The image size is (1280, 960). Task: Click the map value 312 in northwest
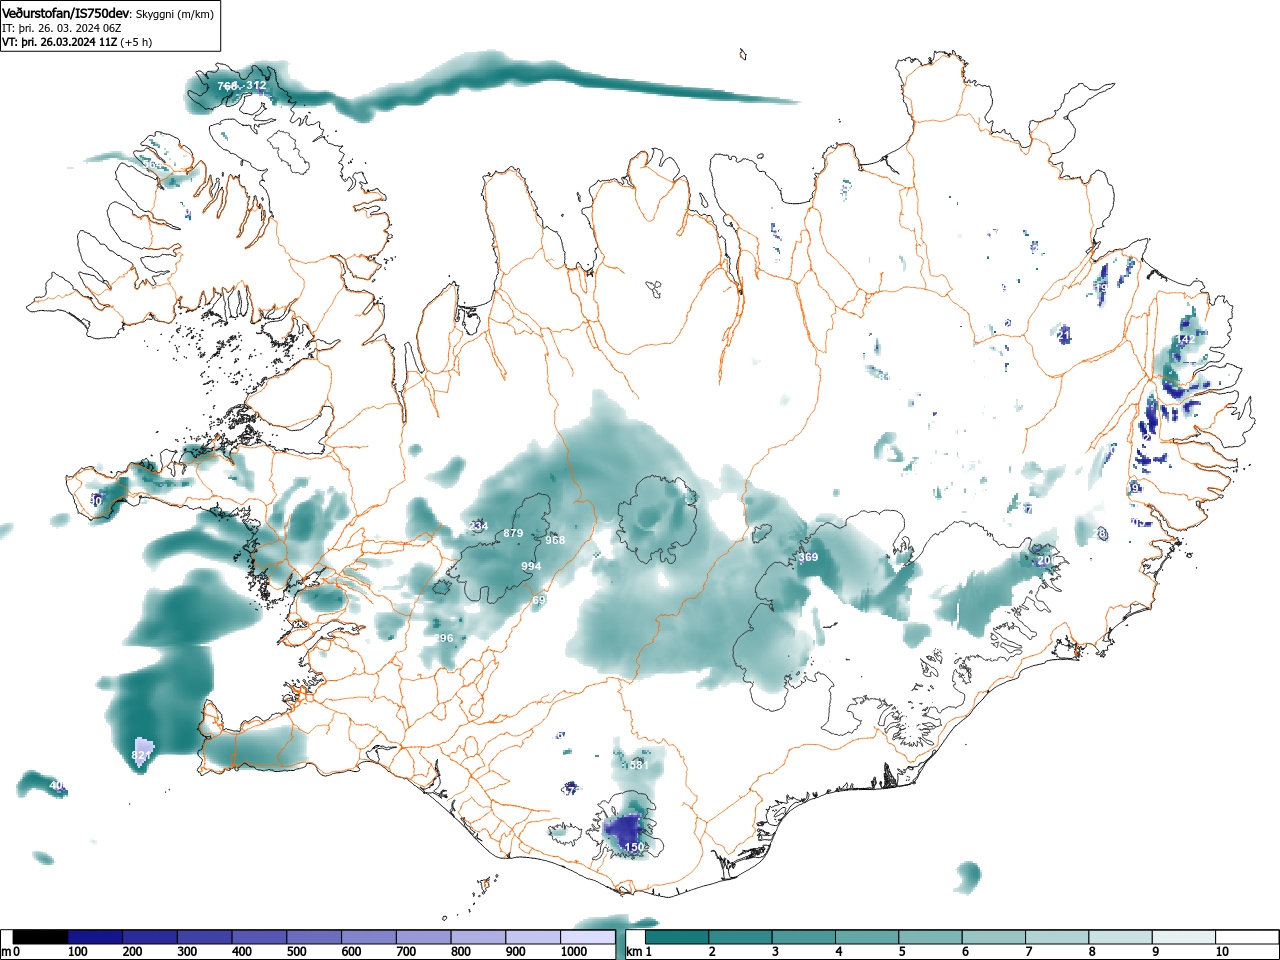(x=257, y=86)
